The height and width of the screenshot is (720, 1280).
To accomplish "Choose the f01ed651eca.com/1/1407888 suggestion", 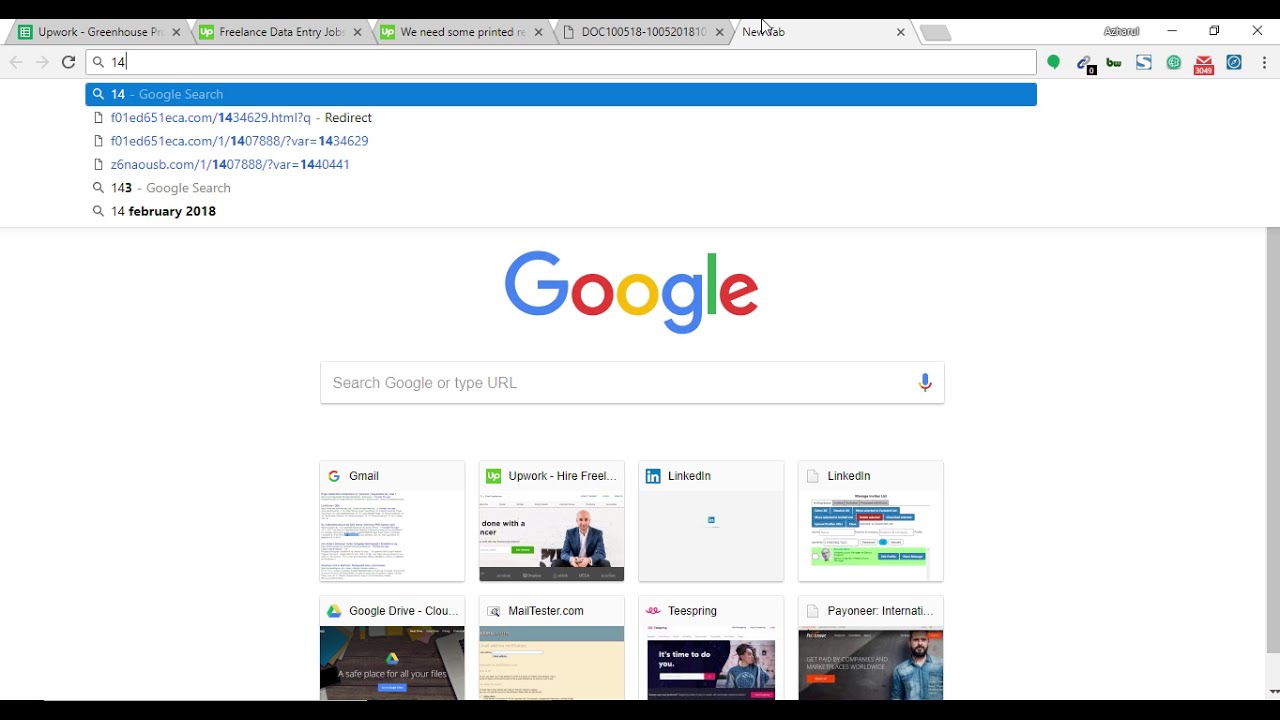I will pyautogui.click(x=561, y=141).
